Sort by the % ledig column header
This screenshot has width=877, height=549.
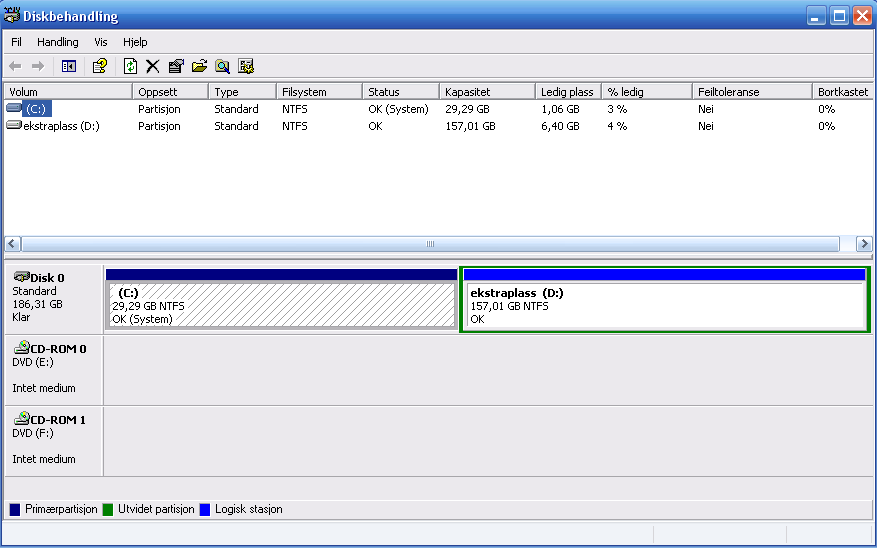point(647,92)
